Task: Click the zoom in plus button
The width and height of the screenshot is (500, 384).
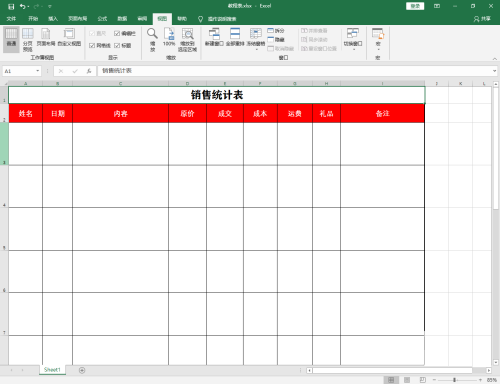Action: 480,380
